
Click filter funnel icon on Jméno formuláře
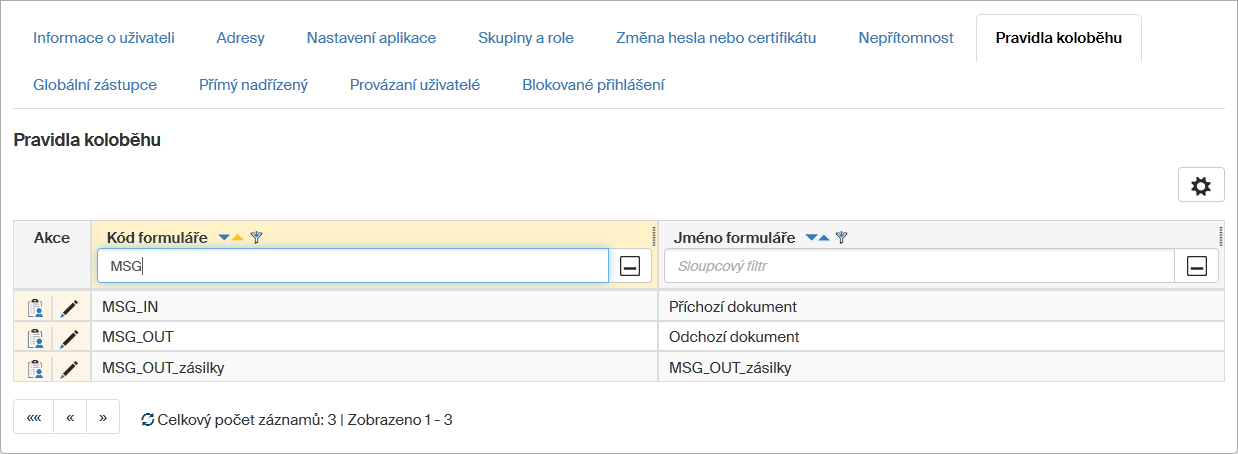click(x=841, y=238)
